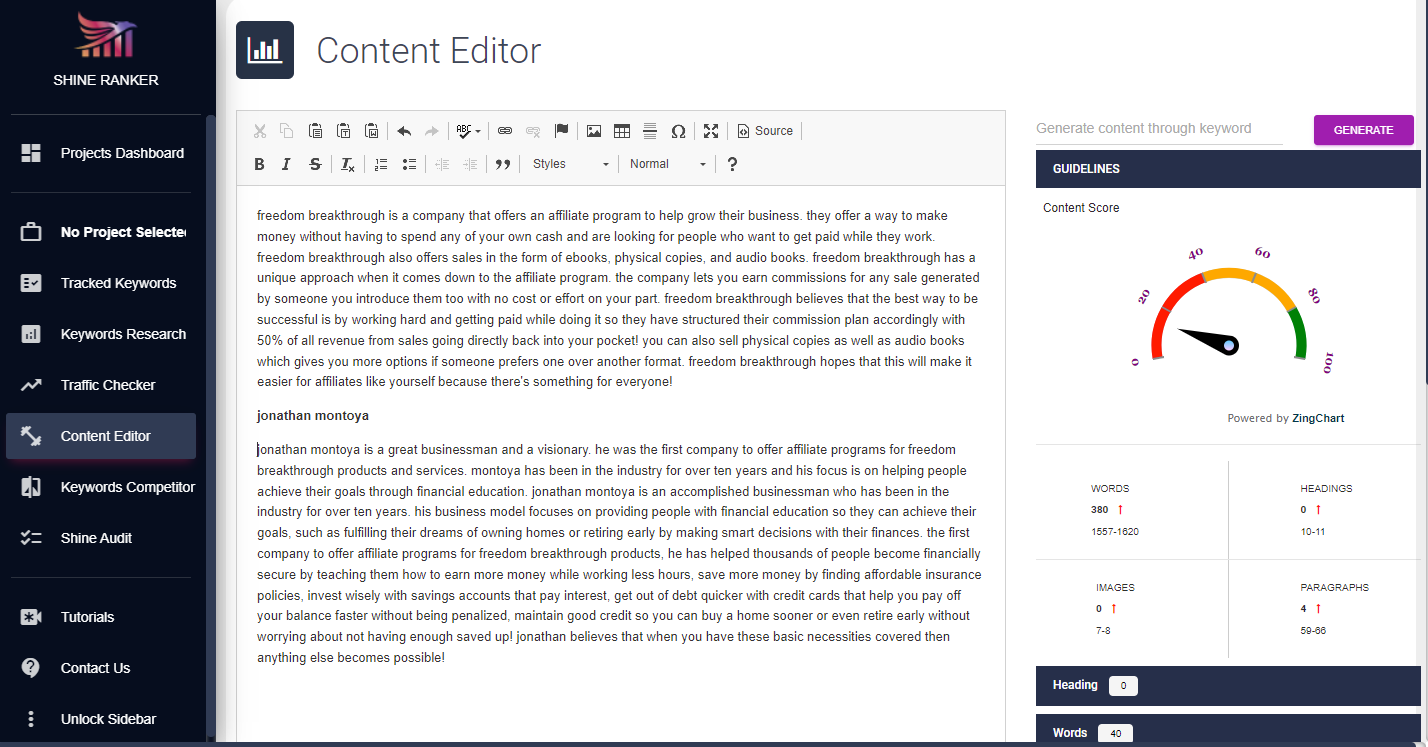This screenshot has width=1428, height=747.
Task: Expand the Heading section bar
Action: pyautogui.click(x=1228, y=685)
